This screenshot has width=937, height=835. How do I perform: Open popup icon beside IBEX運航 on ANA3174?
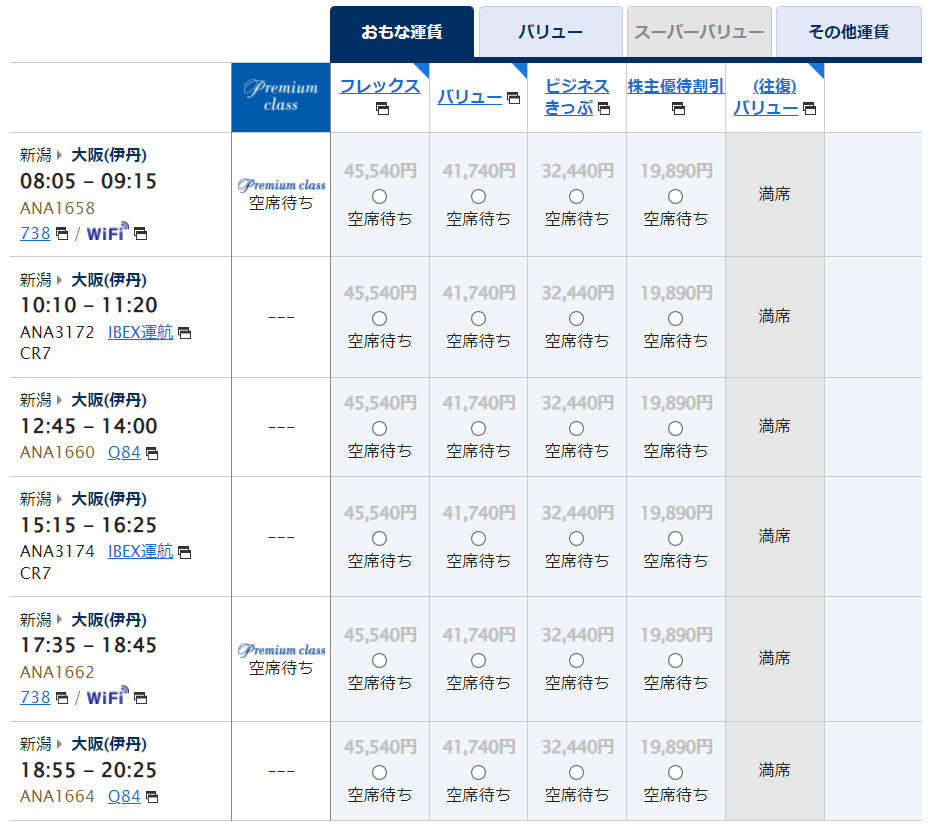185,552
